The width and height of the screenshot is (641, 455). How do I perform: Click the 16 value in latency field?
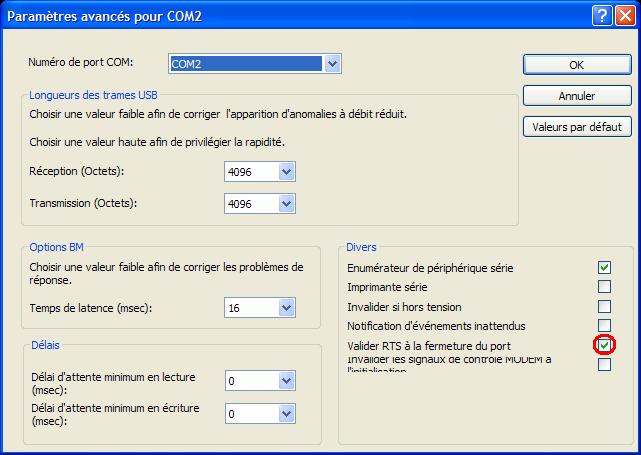(x=234, y=308)
